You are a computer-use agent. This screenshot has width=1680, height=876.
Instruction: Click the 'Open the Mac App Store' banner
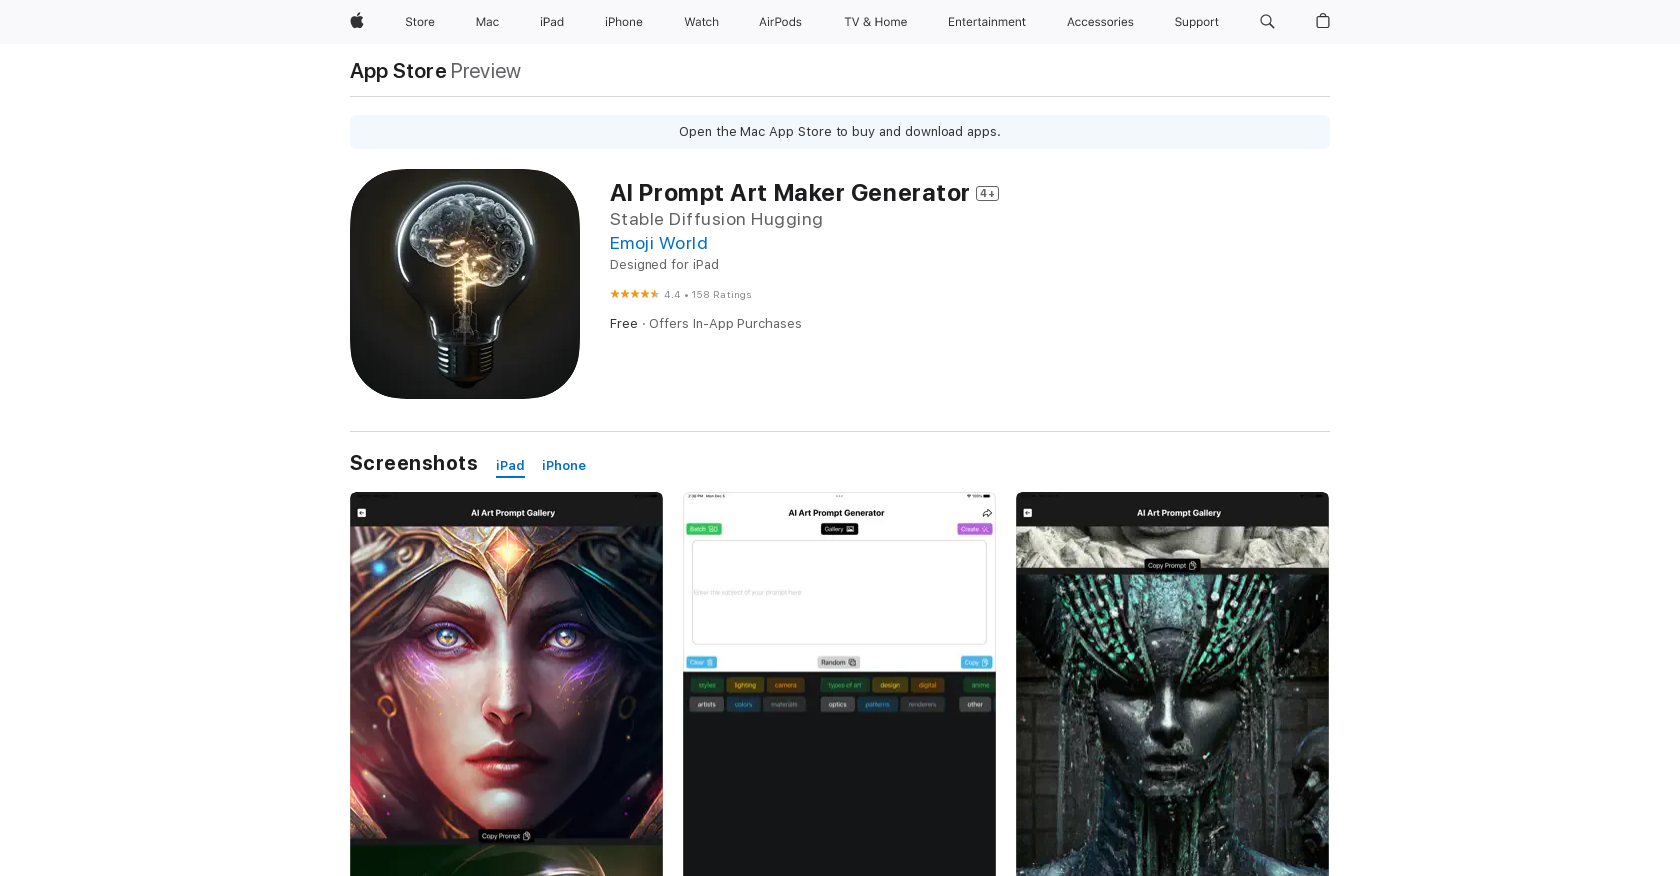click(x=840, y=132)
